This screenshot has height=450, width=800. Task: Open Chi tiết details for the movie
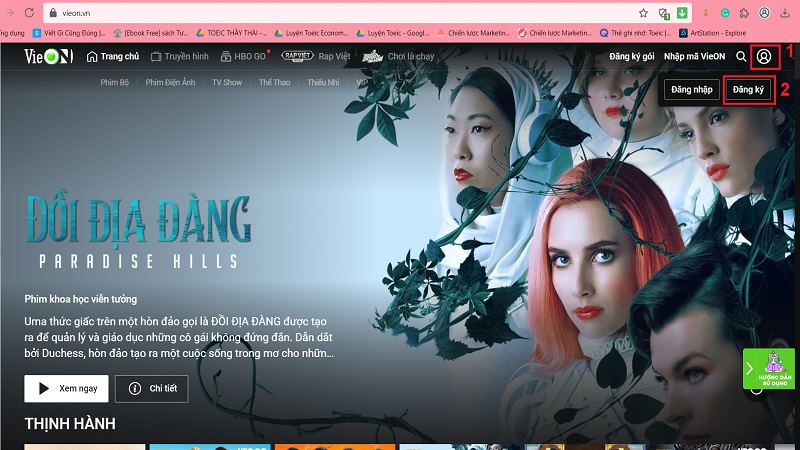click(x=156, y=387)
